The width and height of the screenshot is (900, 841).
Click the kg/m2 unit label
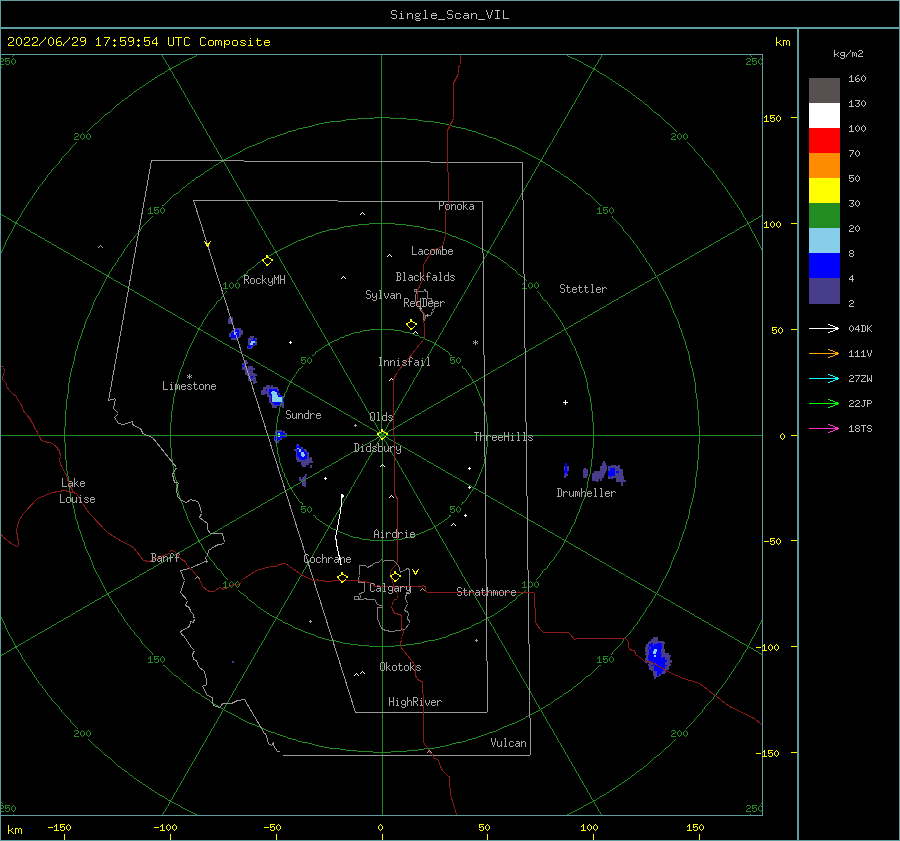[x=848, y=54]
